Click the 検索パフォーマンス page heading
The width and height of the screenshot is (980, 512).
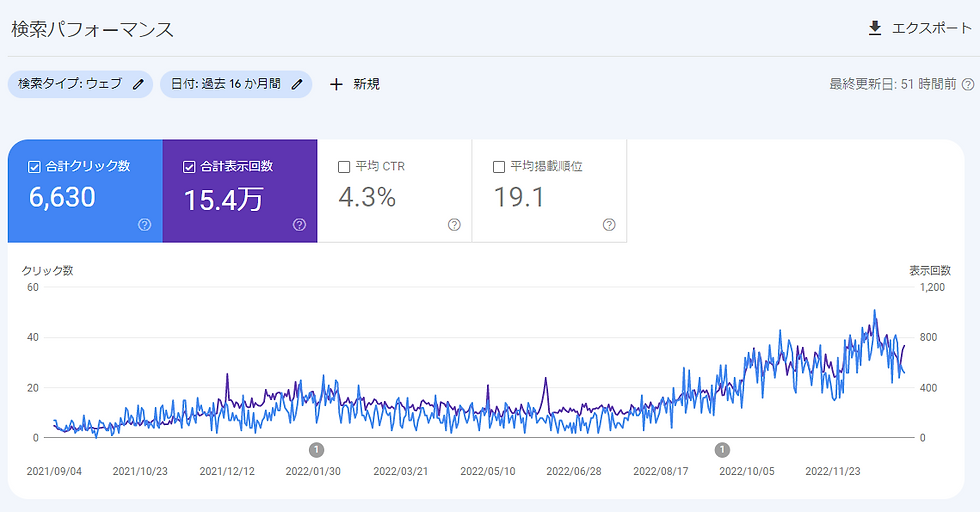click(x=92, y=29)
